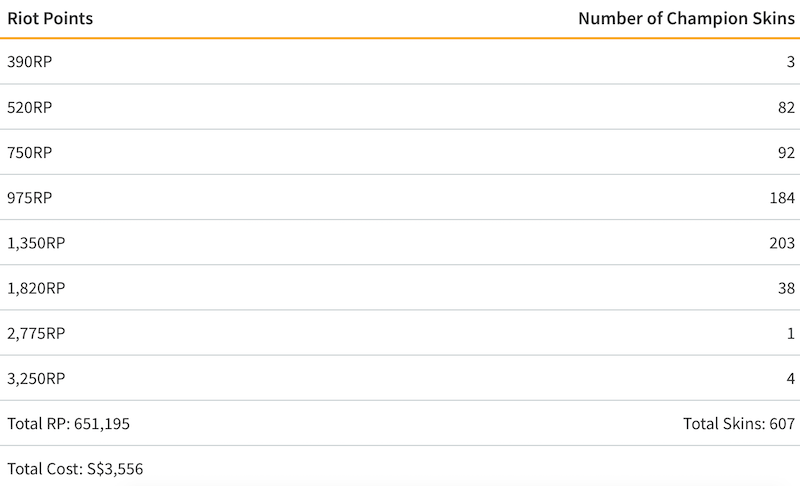800x486 pixels.
Task: Click the Total Cost: S$3,556 text
Action: pyautogui.click(x=75, y=468)
